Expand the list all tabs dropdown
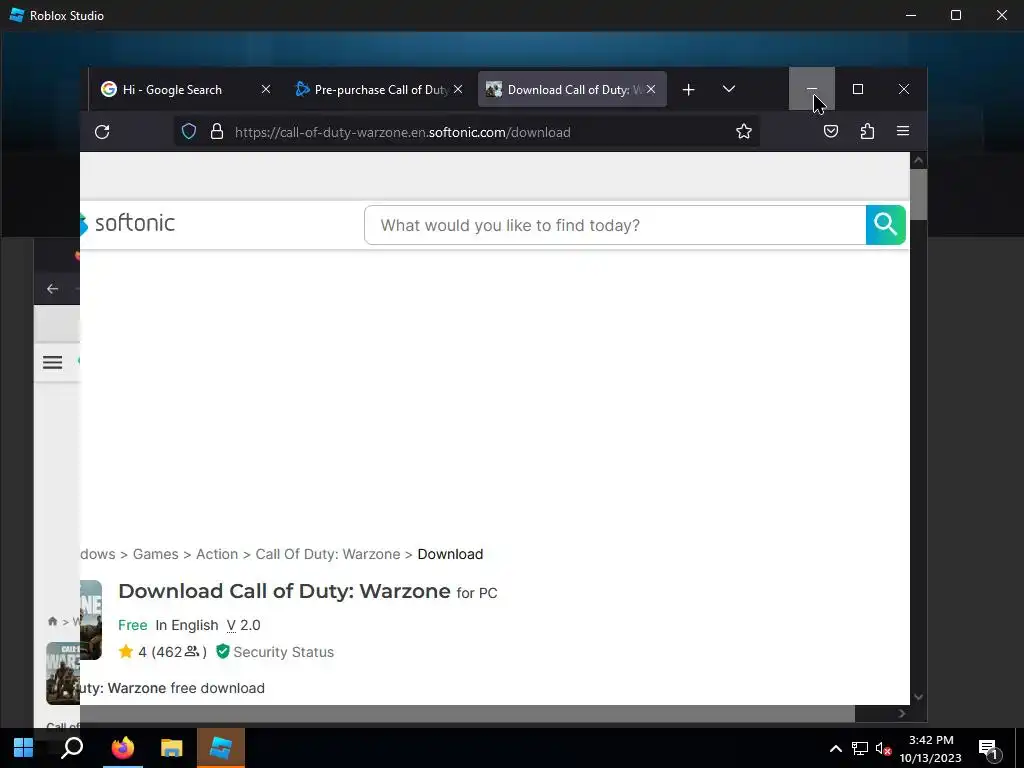1024x768 pixels. pos(729,89)
